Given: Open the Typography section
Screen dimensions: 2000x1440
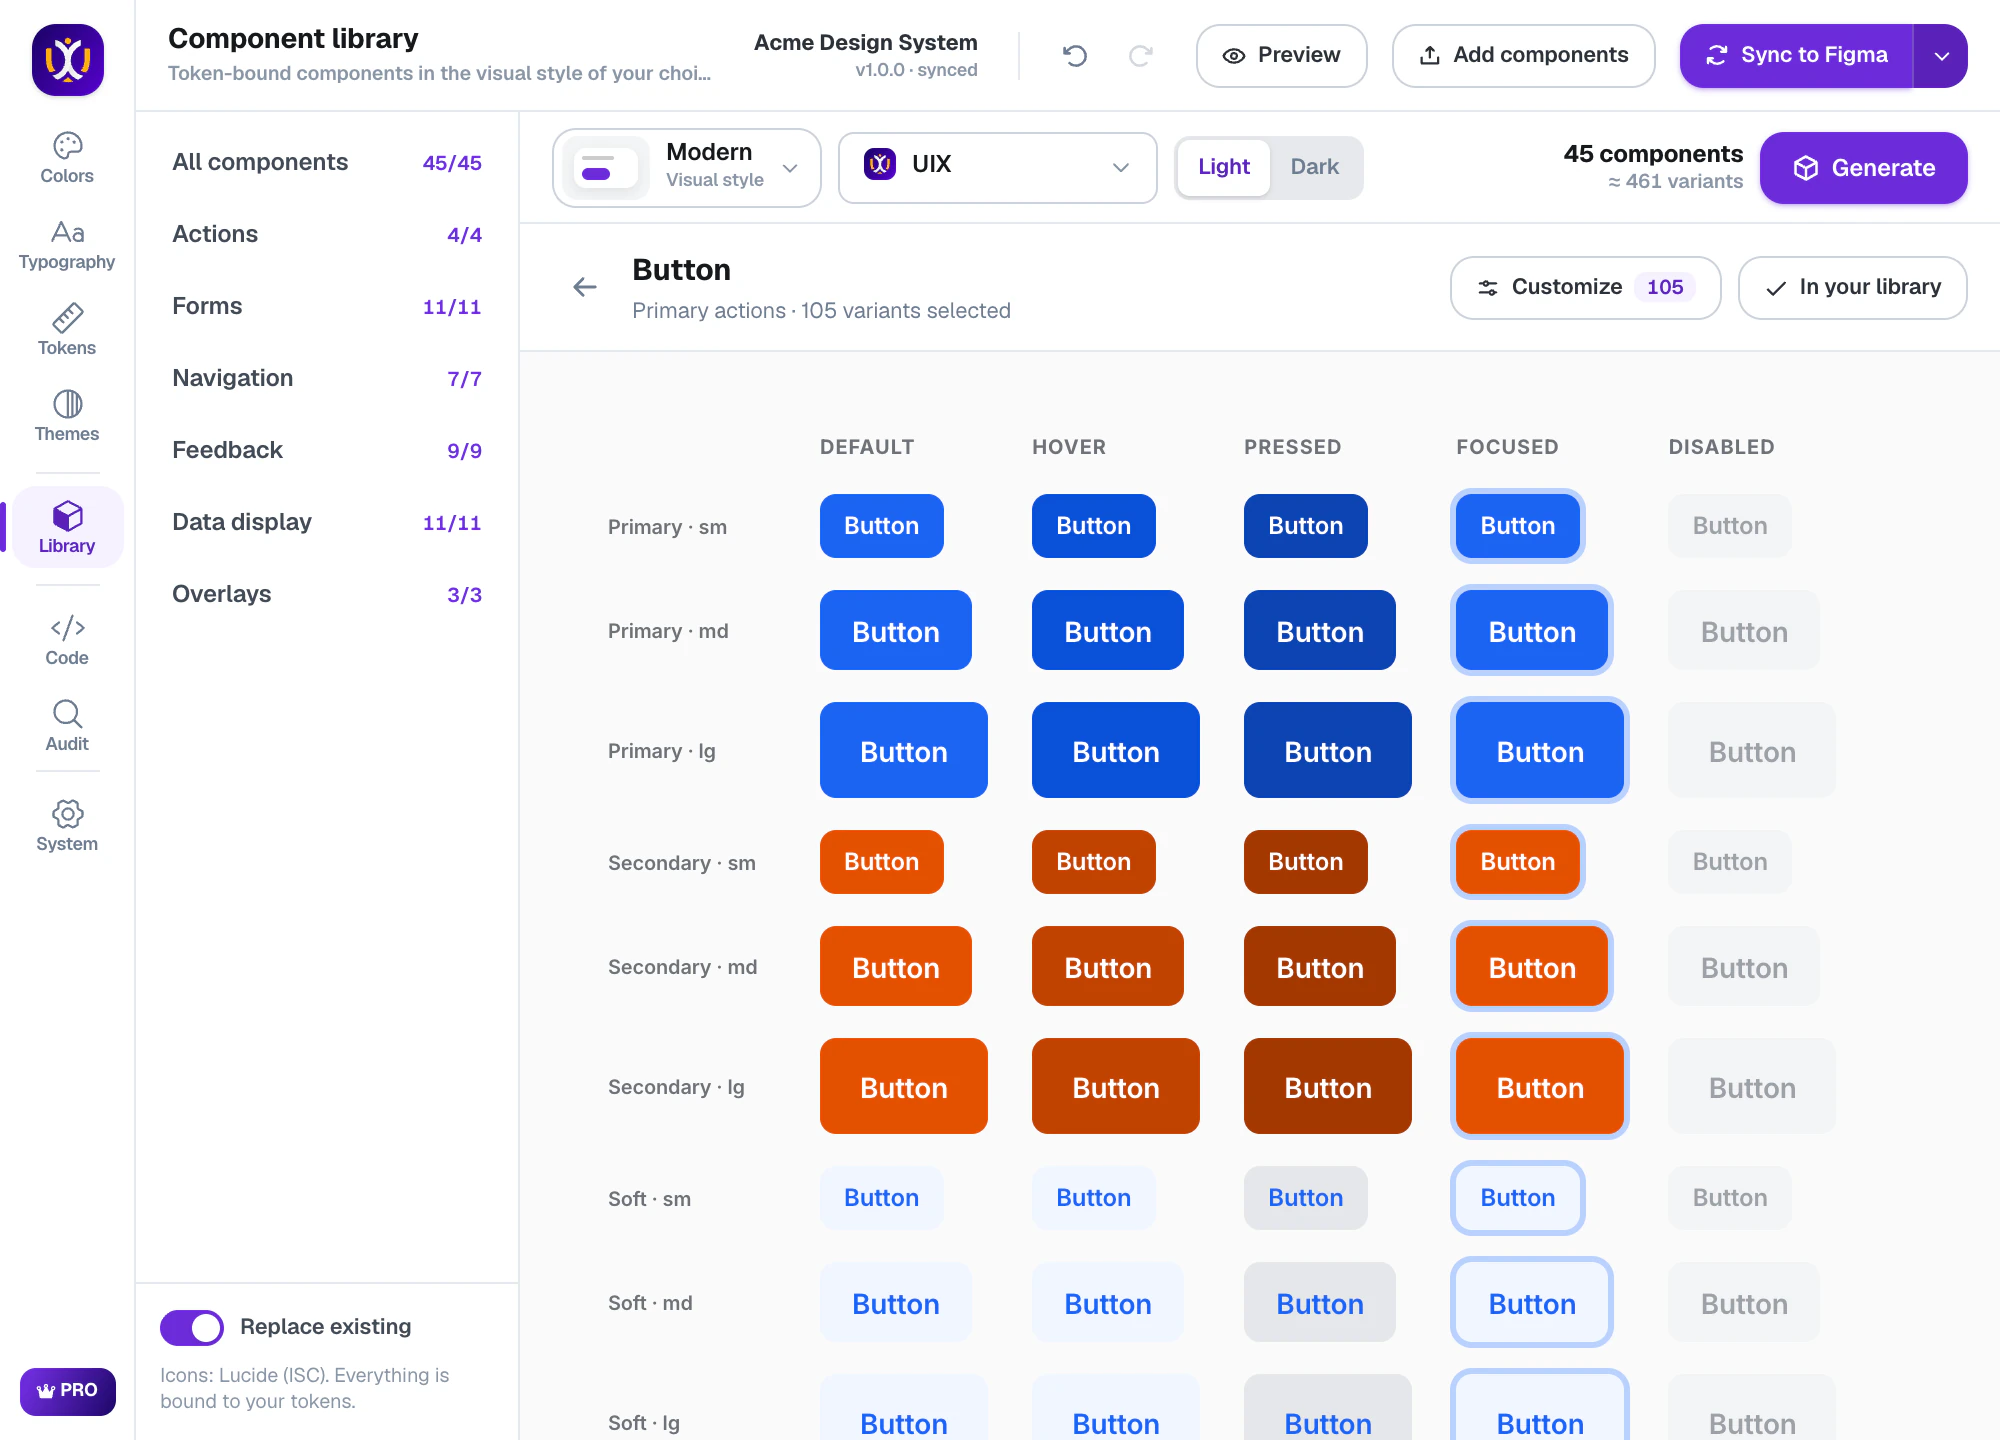Looking at the screenshot, I should pos(67,245).
